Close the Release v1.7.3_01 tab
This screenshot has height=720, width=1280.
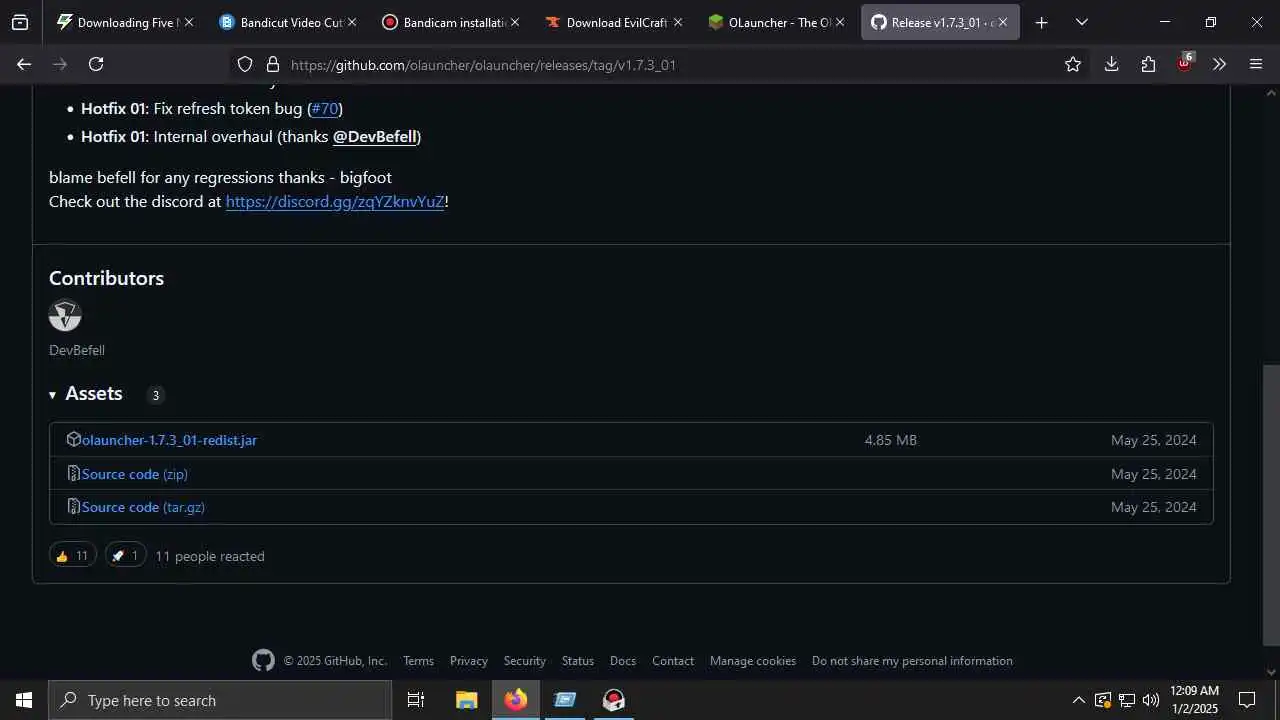[1003, 22]
